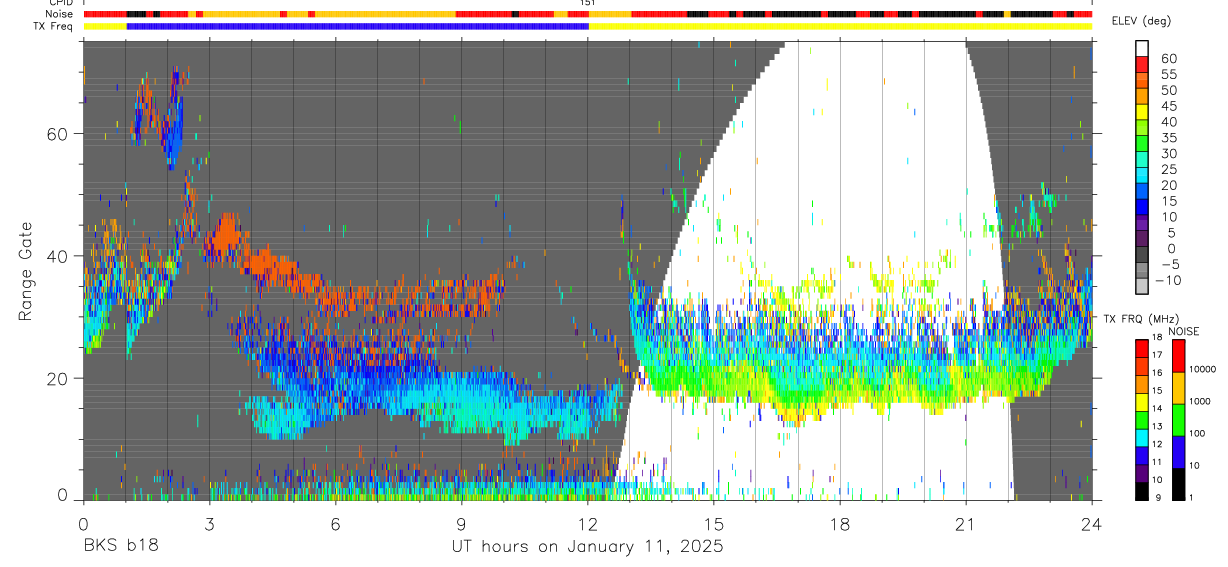Screen dimensions: 1228x567
Task: Click the ELEV colorbar label '30'
Action: (1169, 153)
